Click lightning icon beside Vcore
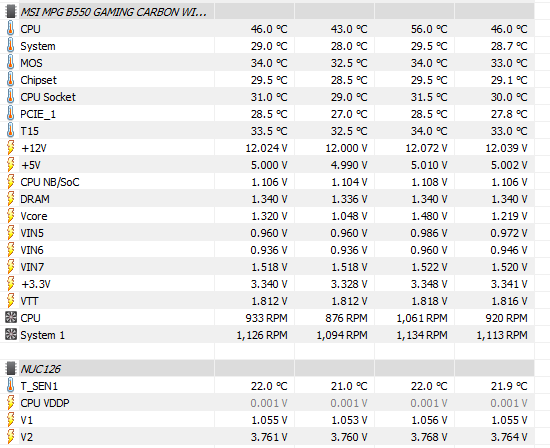The image size is (550, 448). (x=11, y=216)
